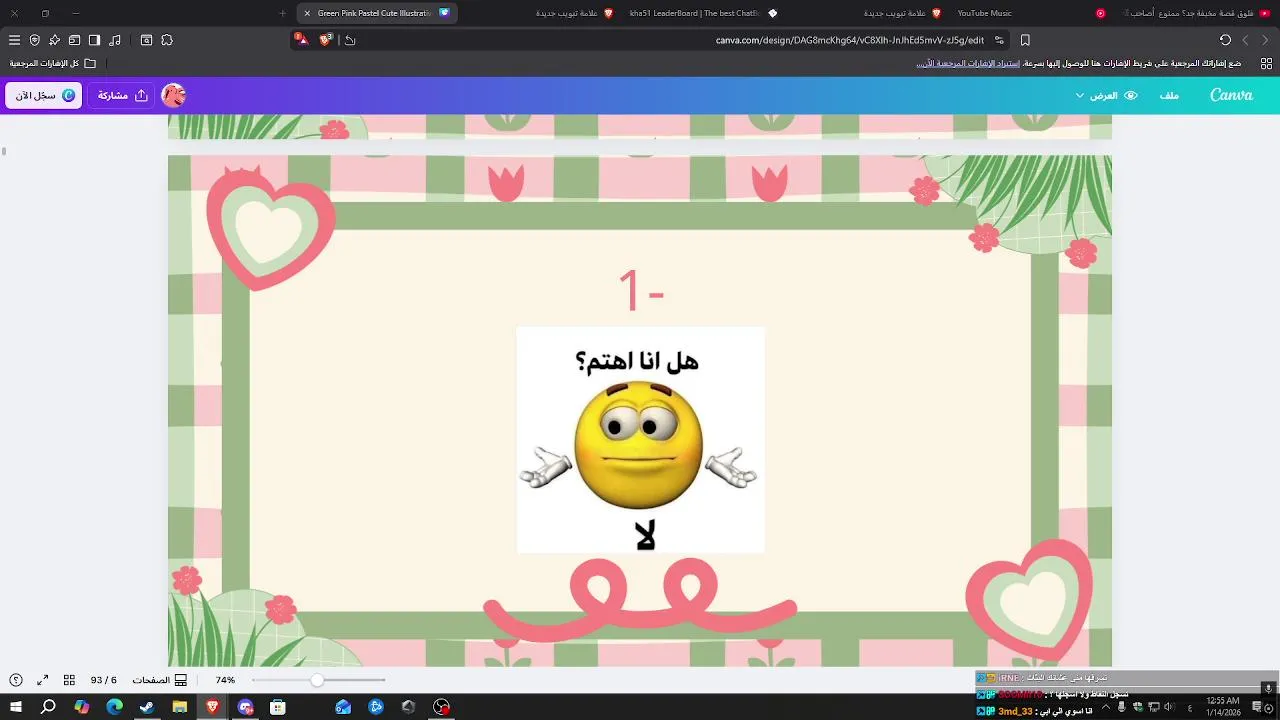This screenshot has width=1280, height=720.
Task: Toggle the browser sidebar panel icon
Action: (x=94, y=40)
